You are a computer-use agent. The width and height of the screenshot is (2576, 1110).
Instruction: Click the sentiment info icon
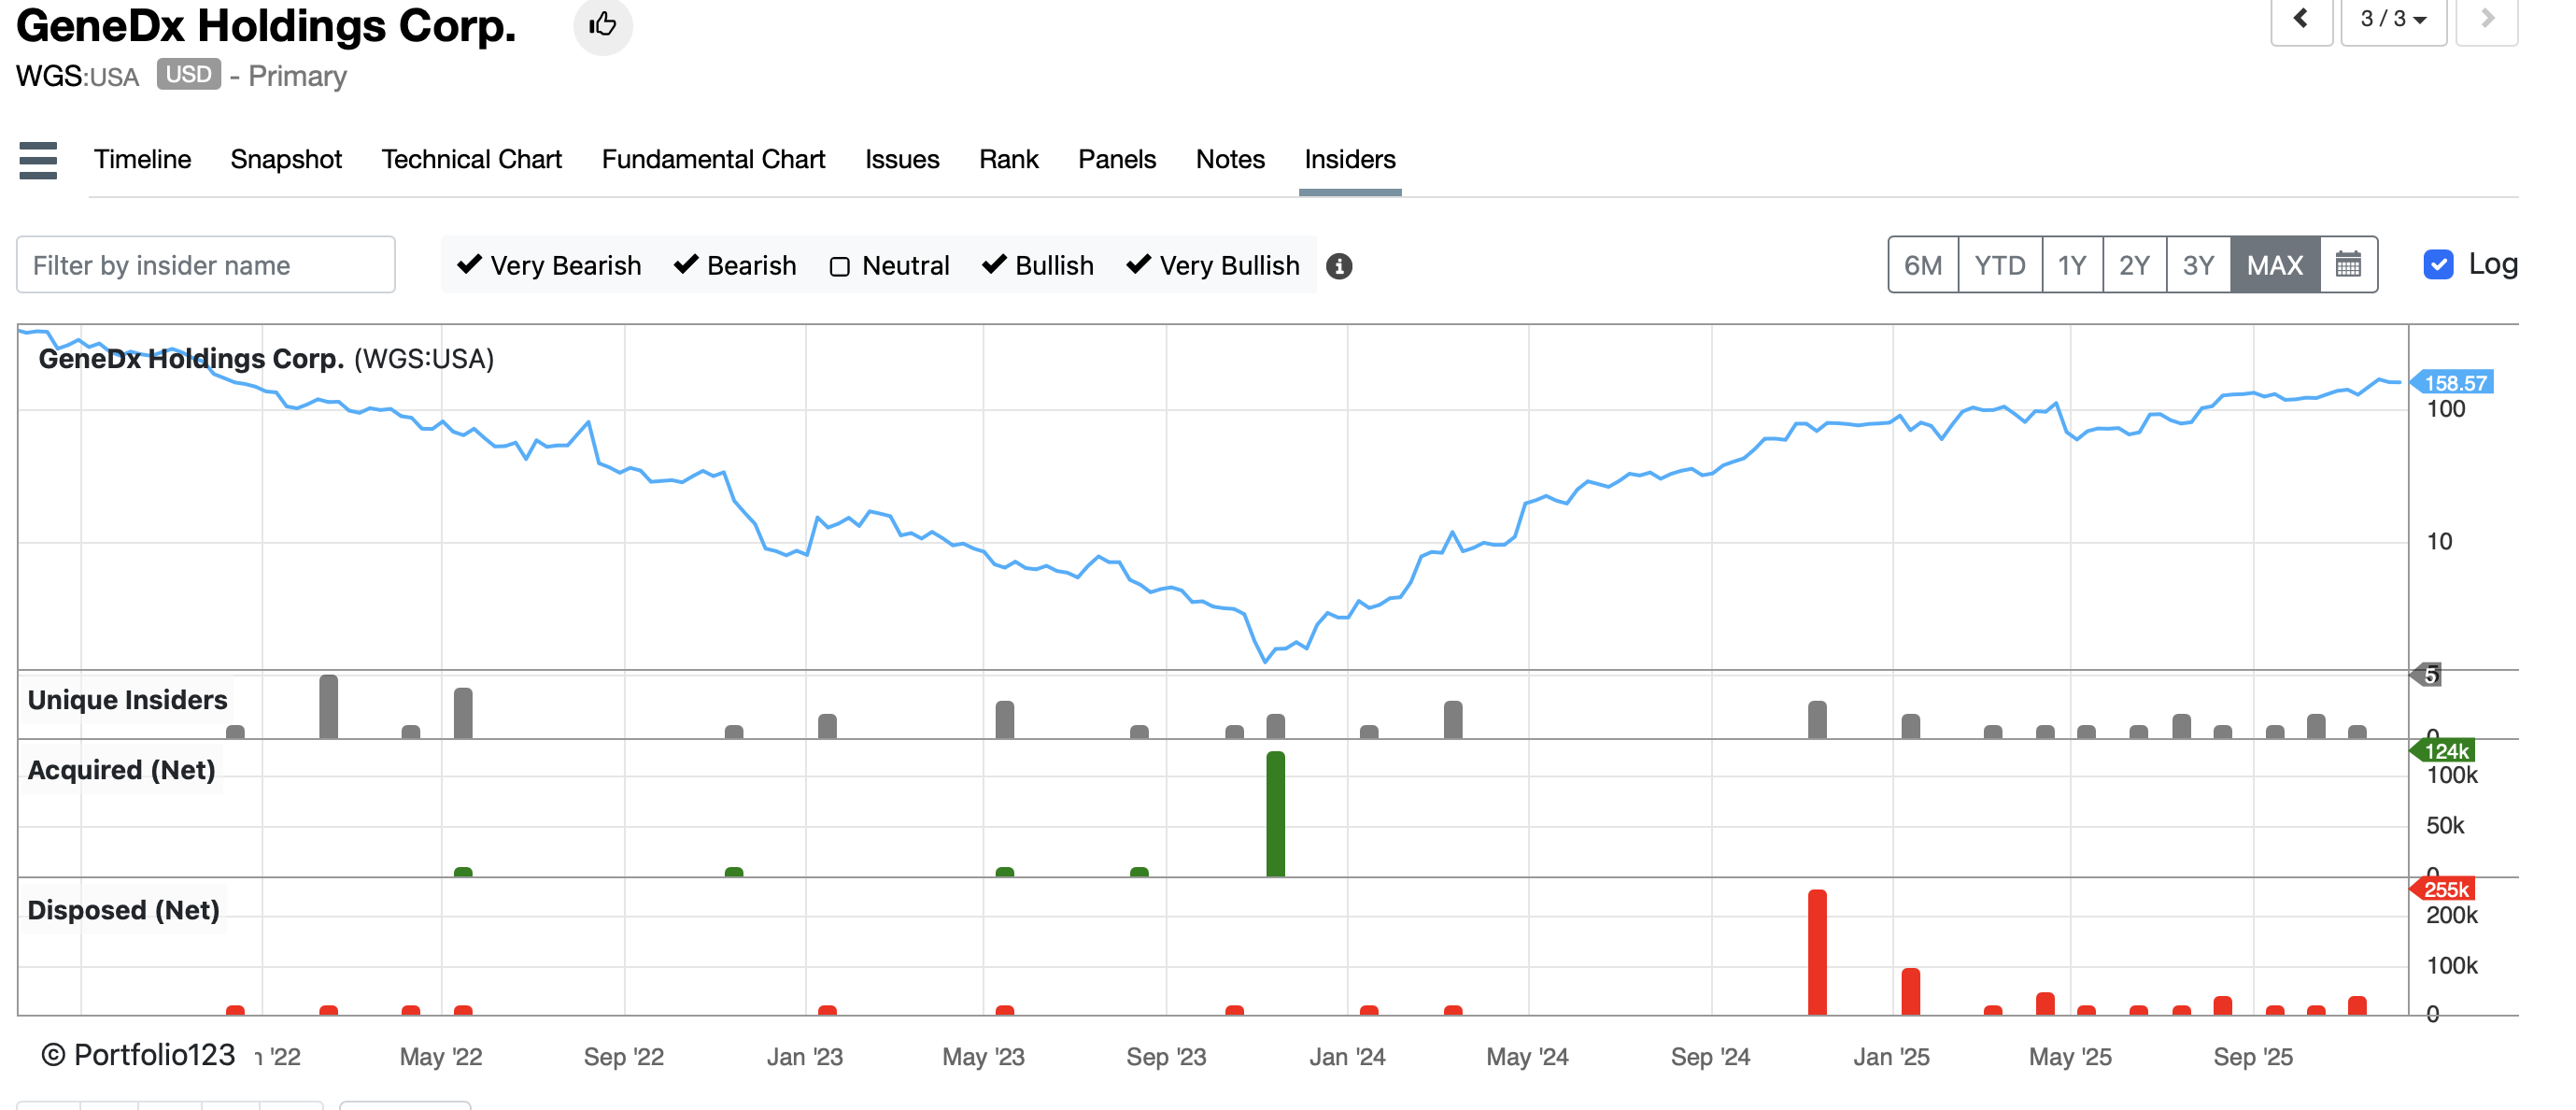point(1338,266)
